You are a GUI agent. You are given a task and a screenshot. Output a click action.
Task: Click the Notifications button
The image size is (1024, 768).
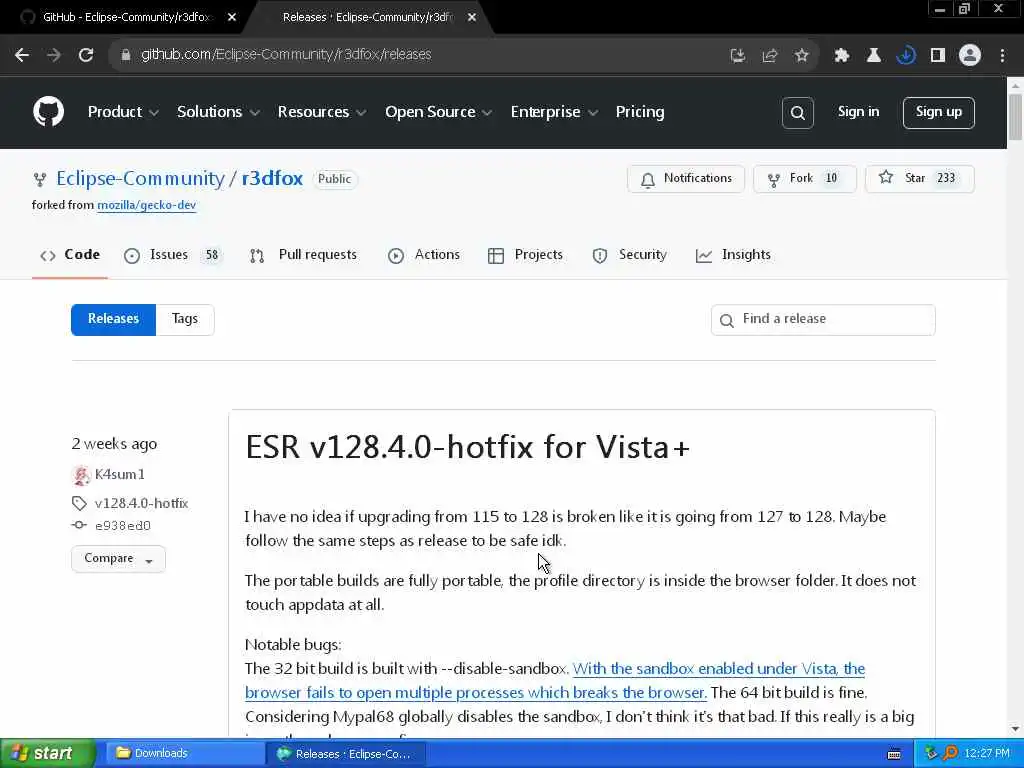686,179
